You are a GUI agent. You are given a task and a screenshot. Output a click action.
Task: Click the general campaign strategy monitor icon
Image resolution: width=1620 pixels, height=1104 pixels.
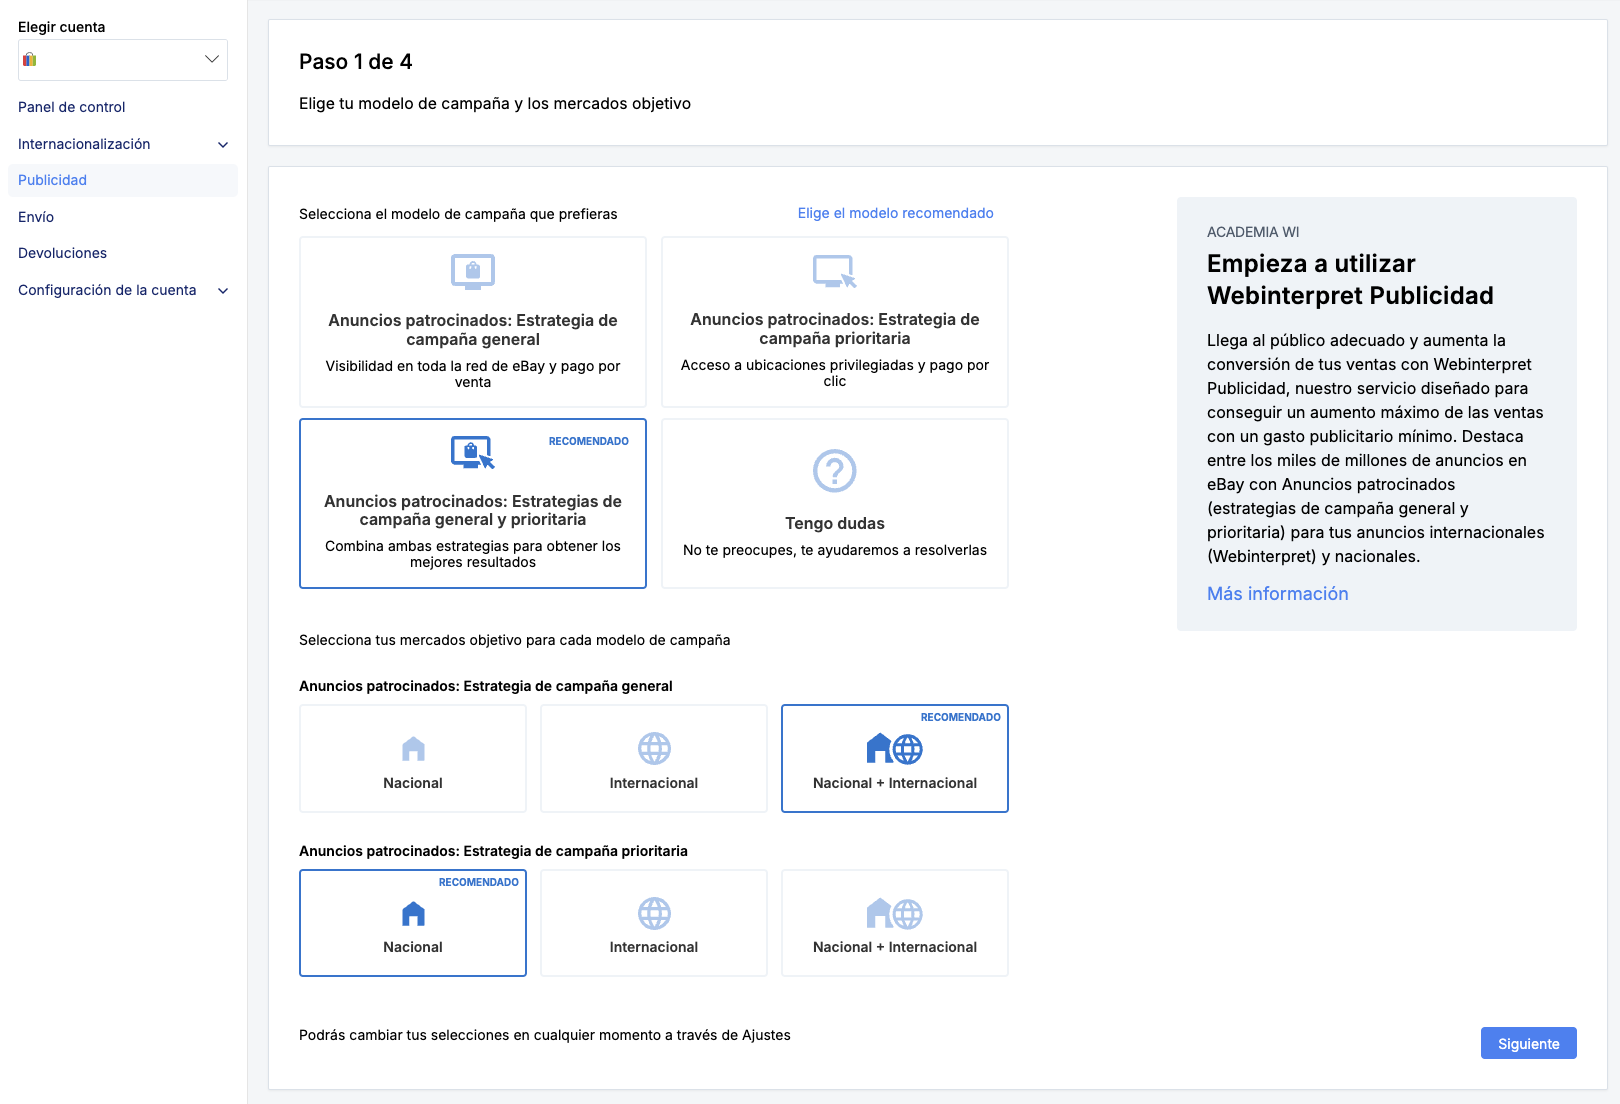click(x=473, y=271)
